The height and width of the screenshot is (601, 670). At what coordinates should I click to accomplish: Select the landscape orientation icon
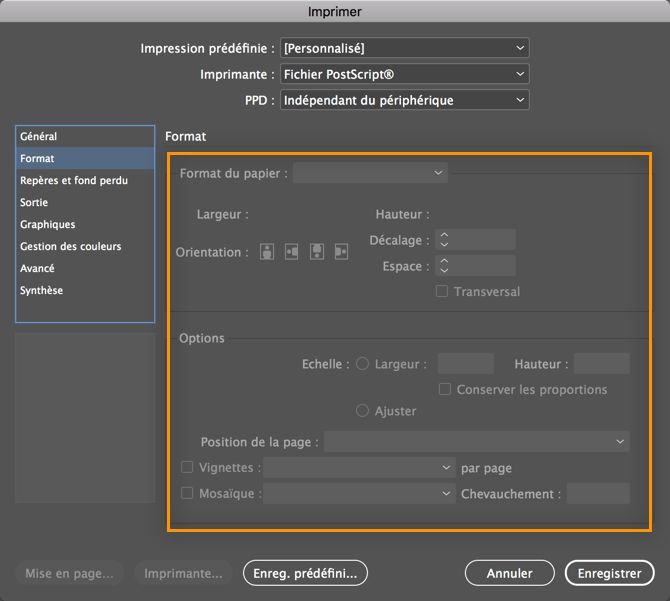[292, 252]
